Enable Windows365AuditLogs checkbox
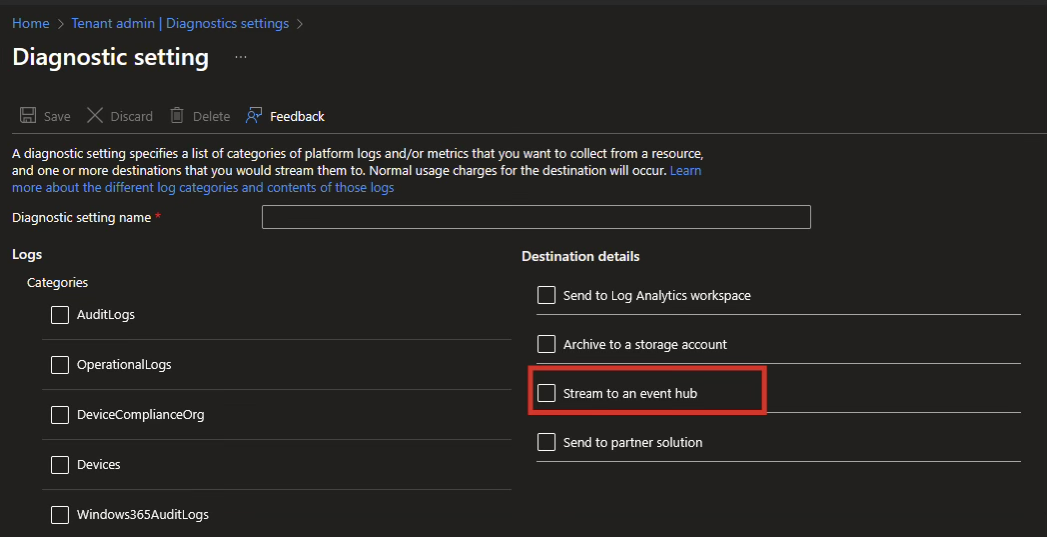The image size is (1047, 537). tap(60, 515)
